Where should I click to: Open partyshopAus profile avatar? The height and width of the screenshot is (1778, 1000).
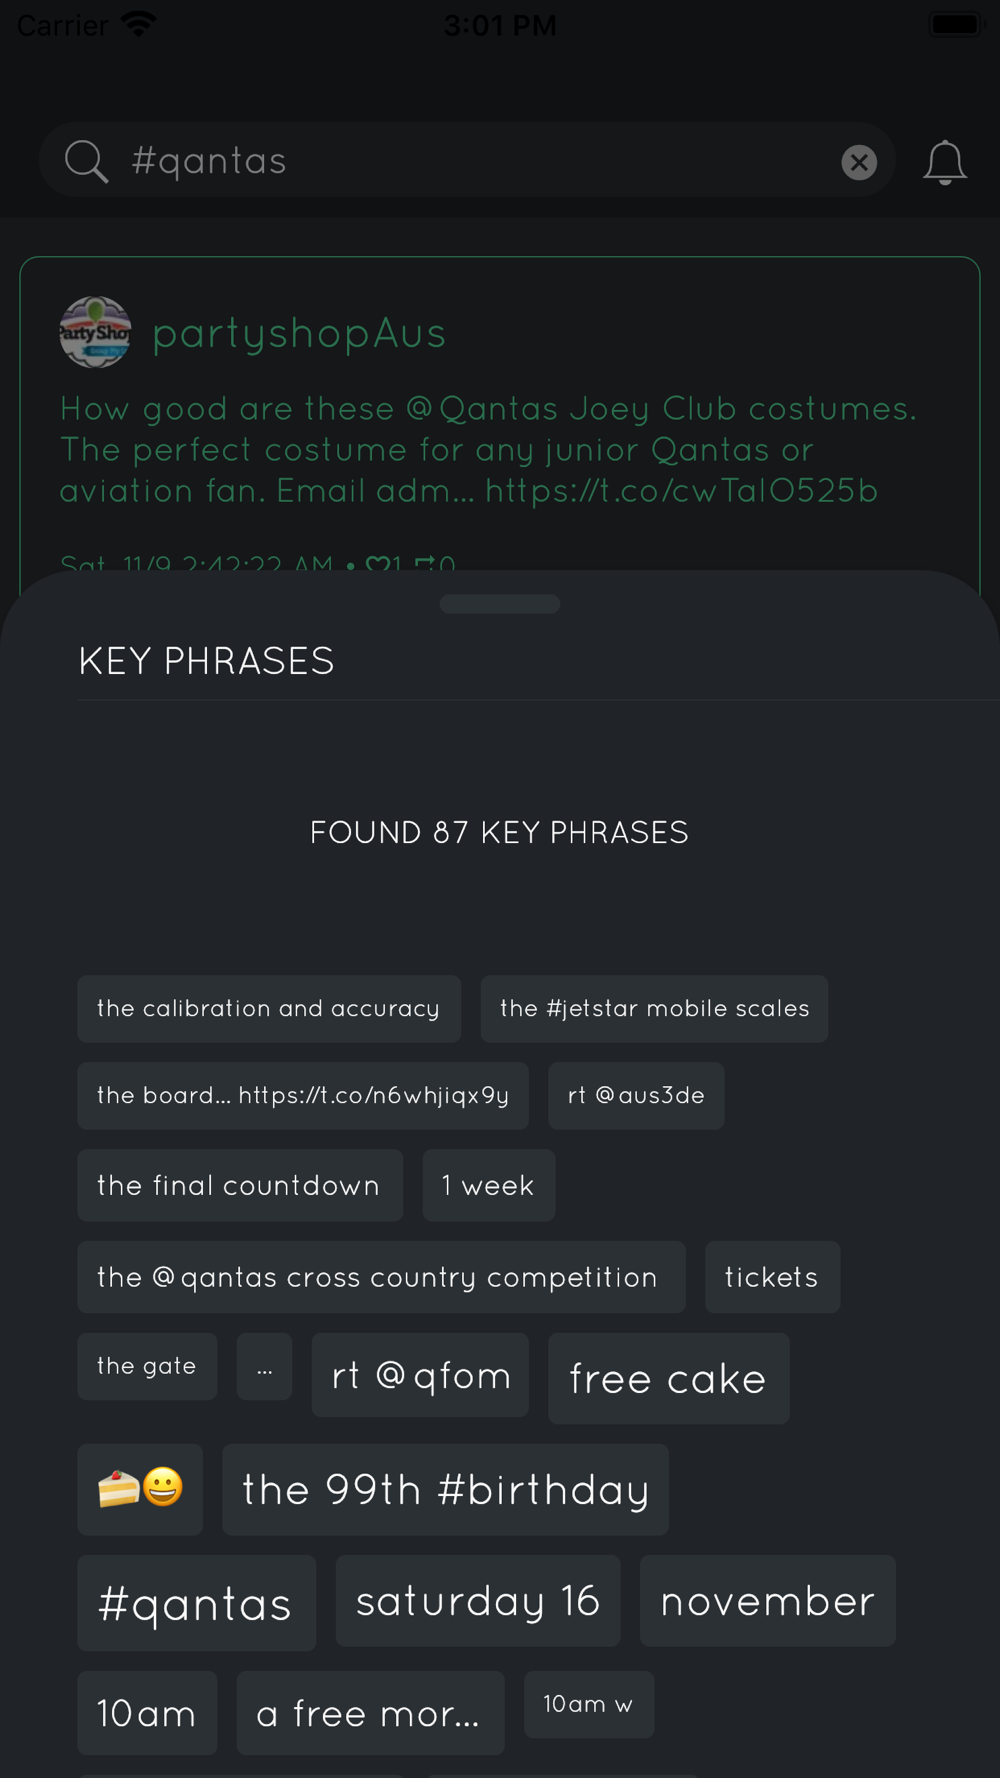click(x=95, y=332)
